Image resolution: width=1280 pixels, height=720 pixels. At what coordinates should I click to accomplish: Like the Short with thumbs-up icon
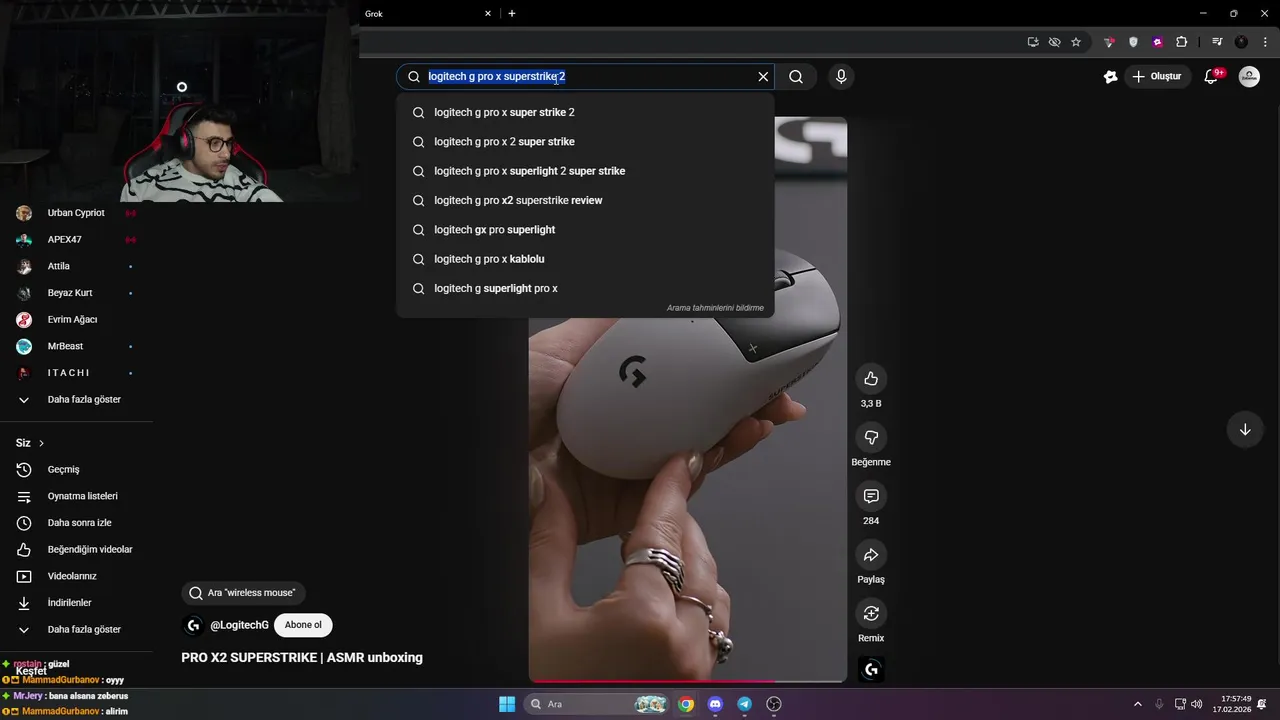click(x=871, y=378)
